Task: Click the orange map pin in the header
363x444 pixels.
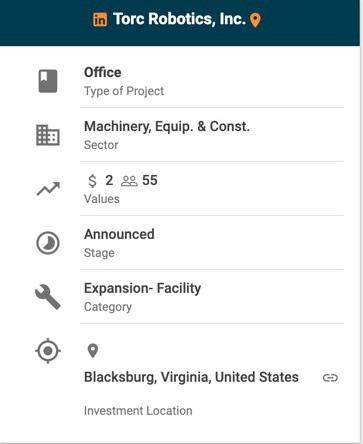Action: 255,20
